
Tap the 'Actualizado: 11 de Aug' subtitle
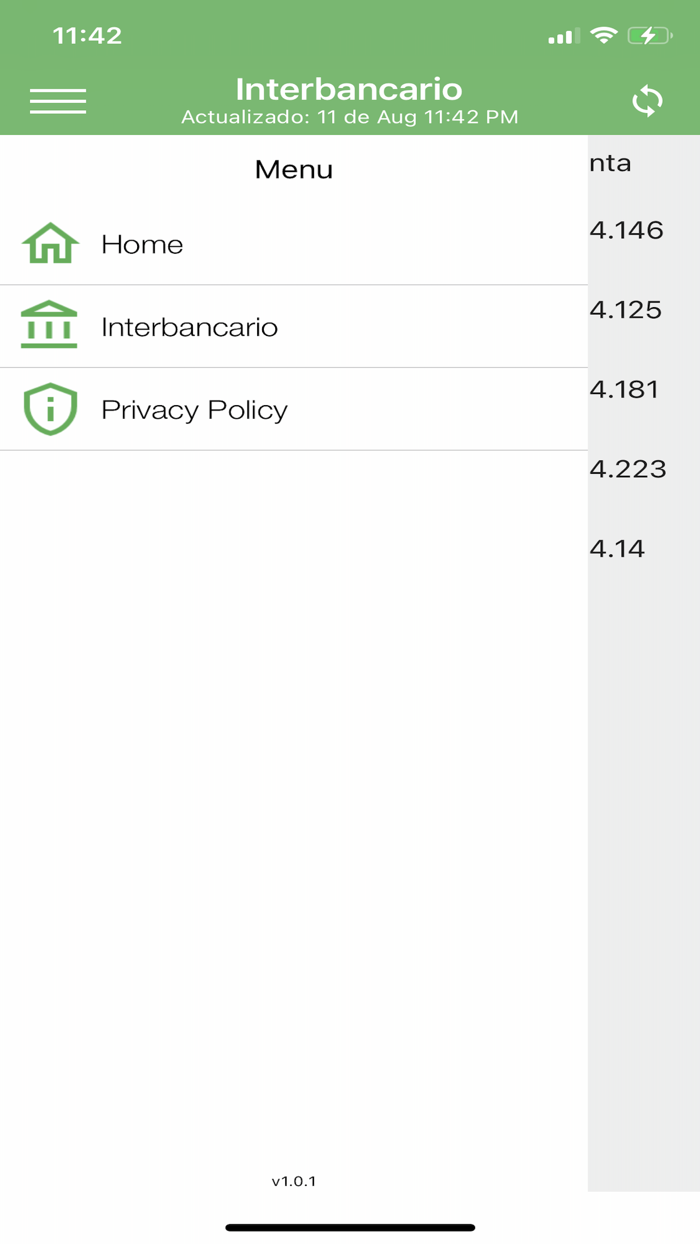(349, 117)
